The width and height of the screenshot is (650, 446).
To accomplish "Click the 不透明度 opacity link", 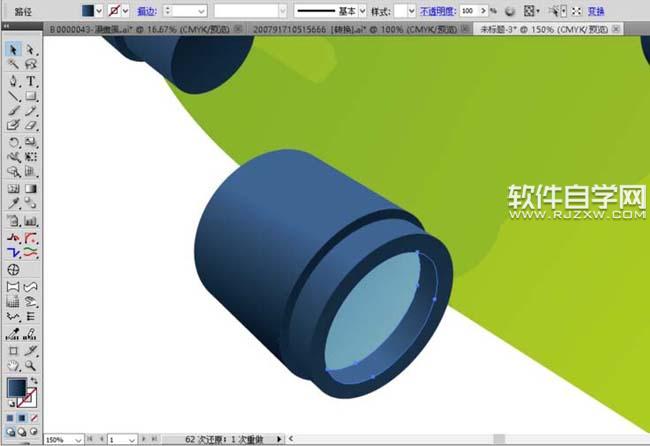I will [438, 12].
